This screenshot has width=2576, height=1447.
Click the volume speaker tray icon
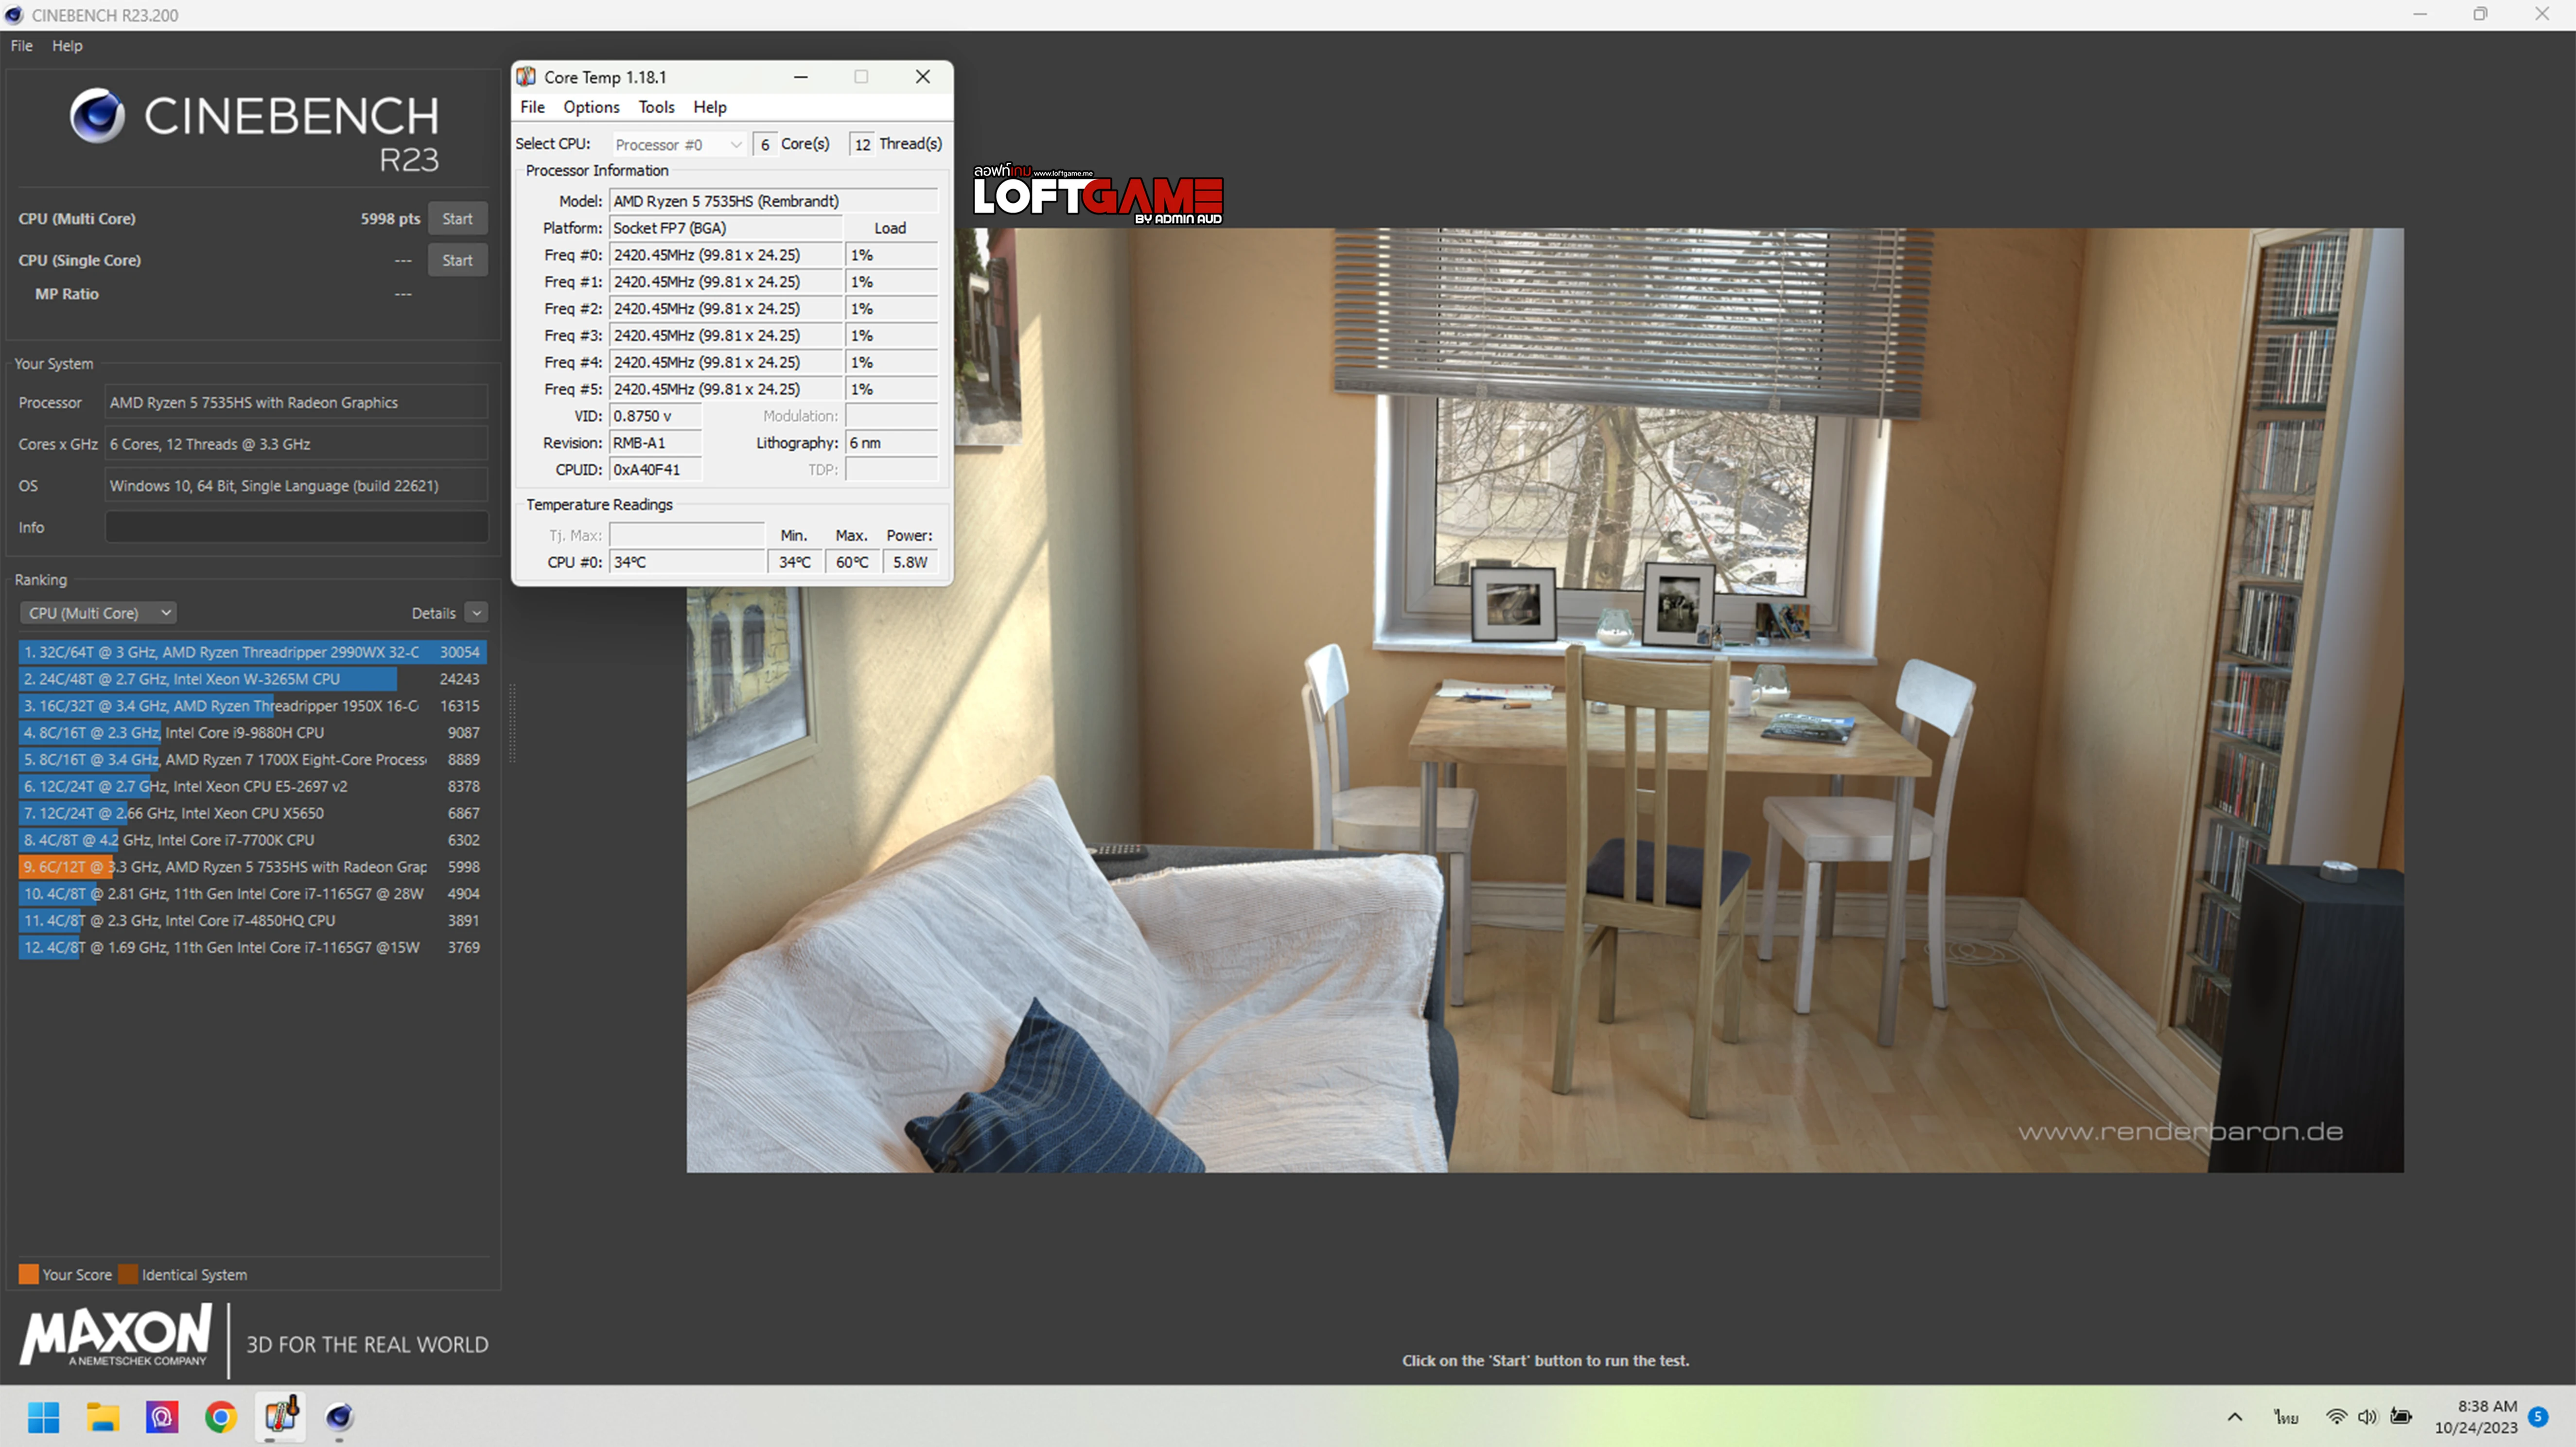point(2367,1416)
